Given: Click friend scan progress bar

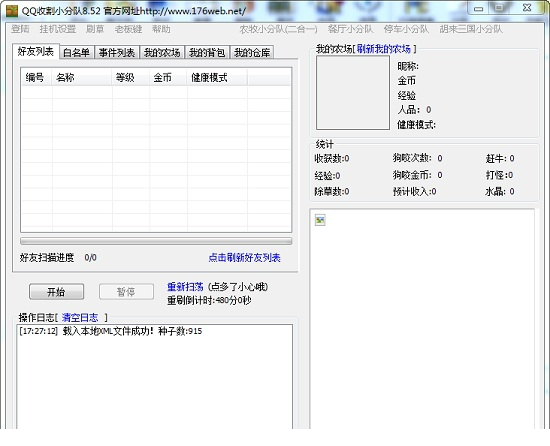Looking at the screenshot, I should 156,241.
